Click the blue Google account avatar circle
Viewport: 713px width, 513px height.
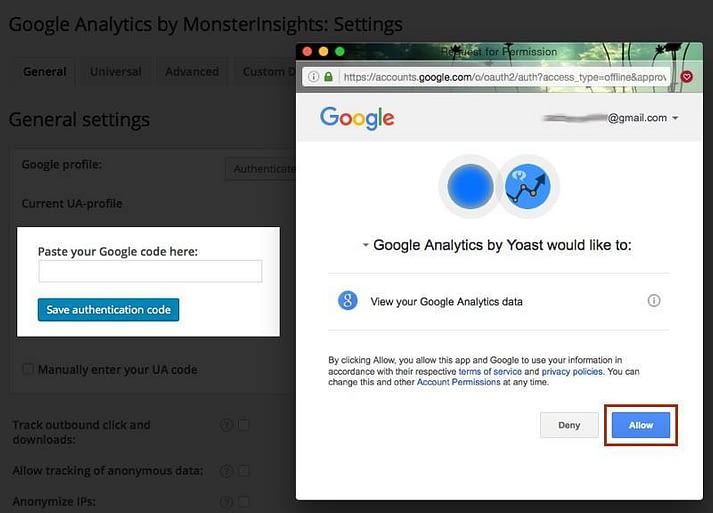(x=470, y=186)
